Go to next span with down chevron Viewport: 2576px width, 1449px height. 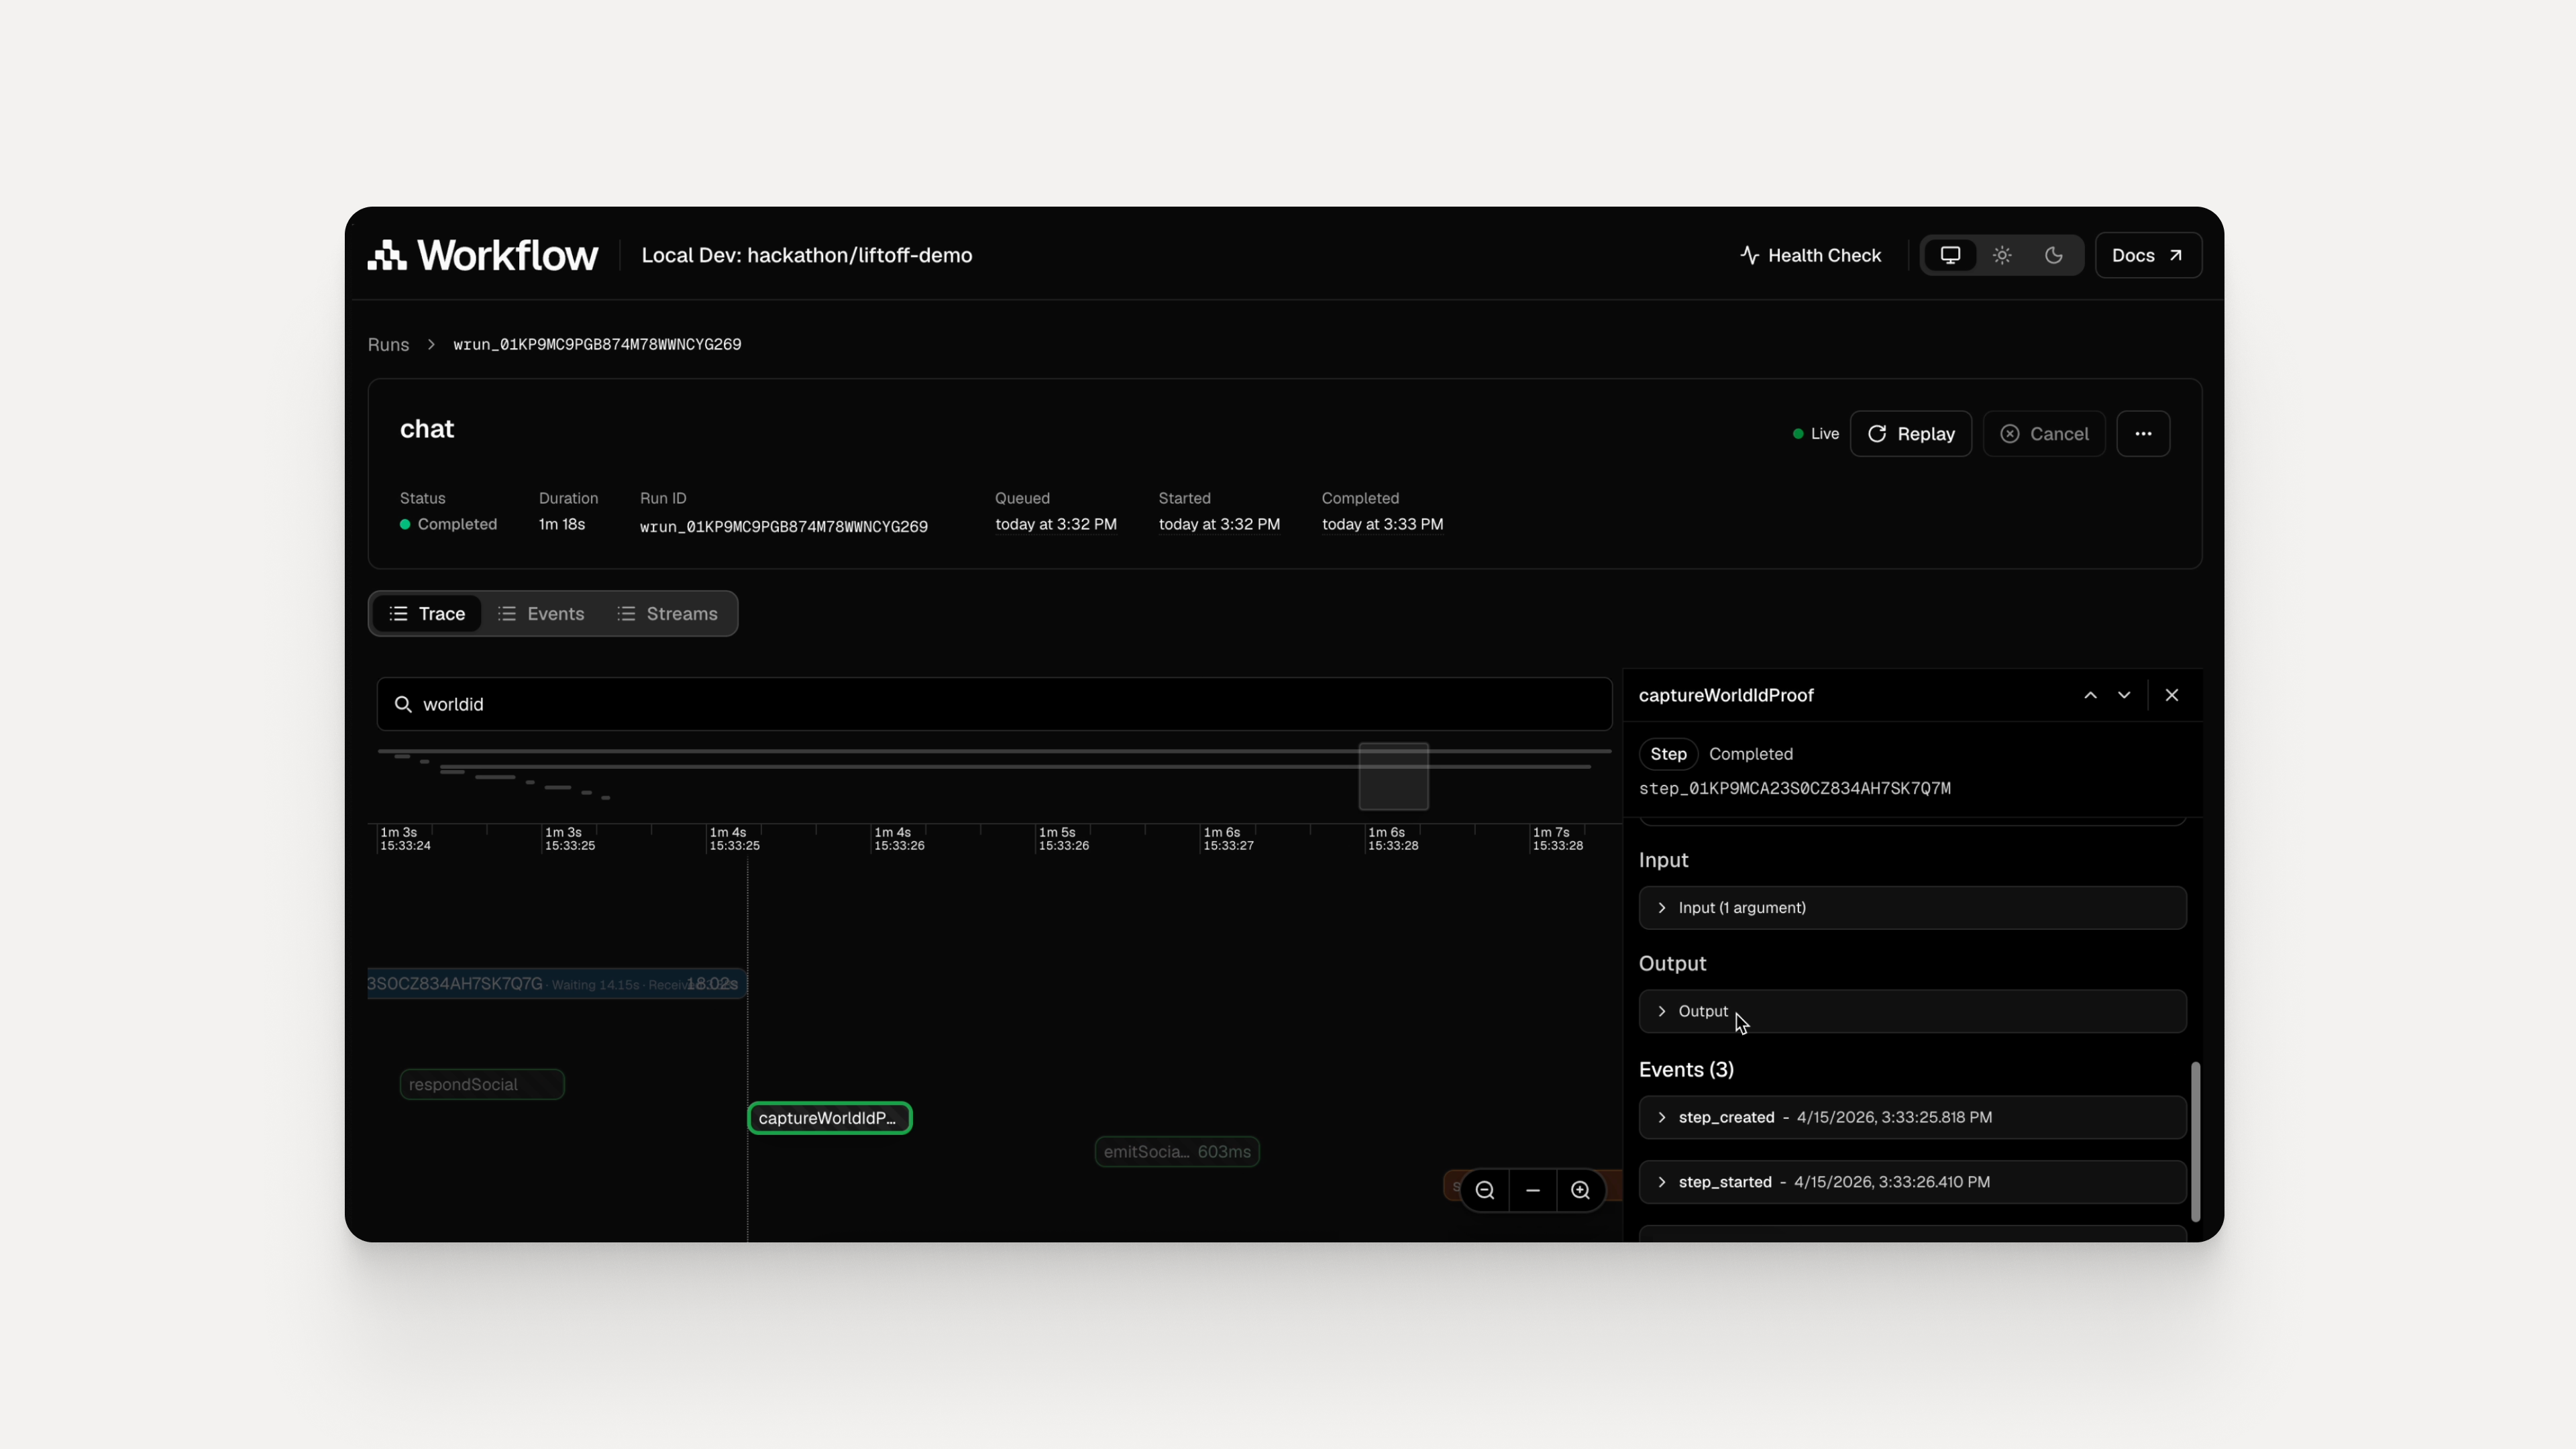coord(2124,695)
